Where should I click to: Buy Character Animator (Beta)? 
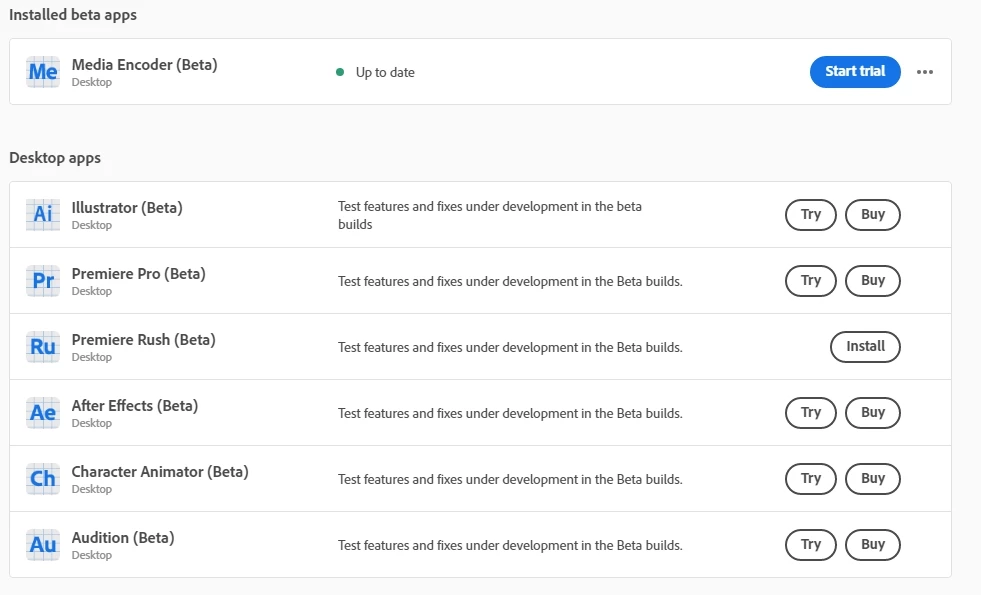tap(873, 479)
